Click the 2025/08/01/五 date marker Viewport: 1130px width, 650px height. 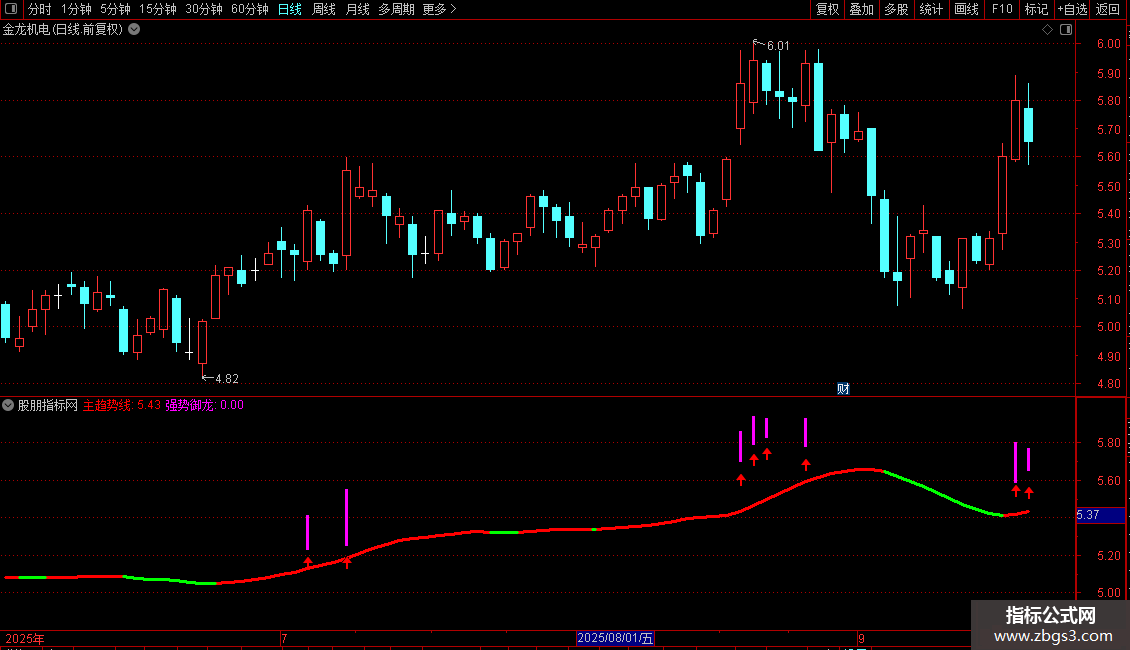click(615, 638)
